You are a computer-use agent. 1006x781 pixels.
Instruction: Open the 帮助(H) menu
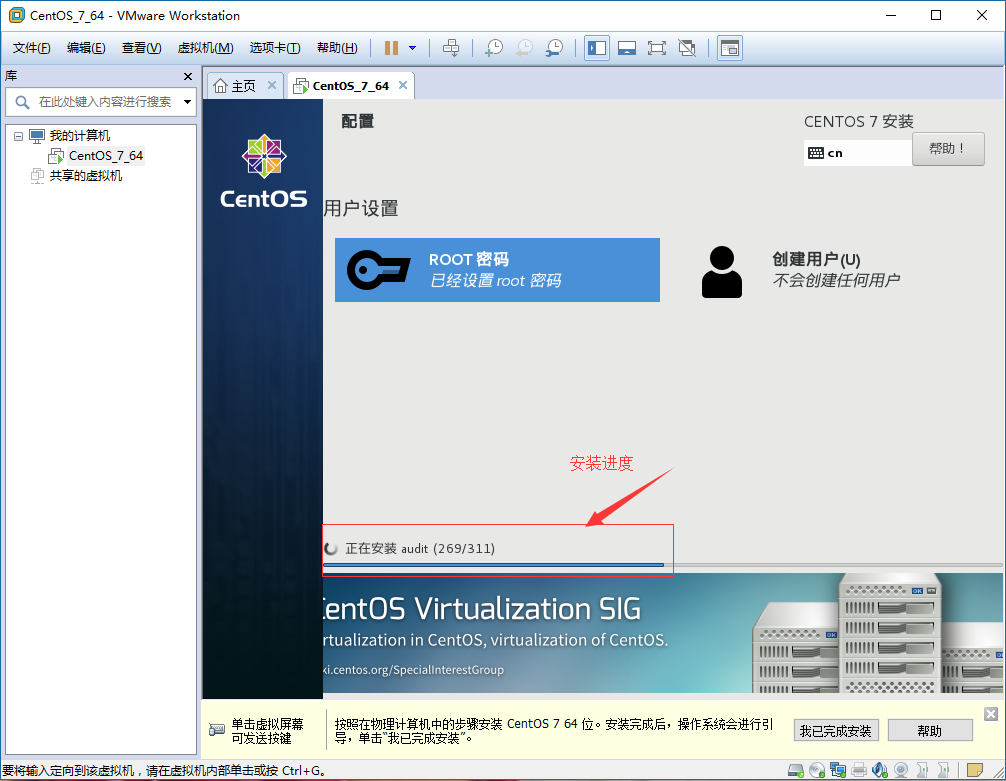337,48
